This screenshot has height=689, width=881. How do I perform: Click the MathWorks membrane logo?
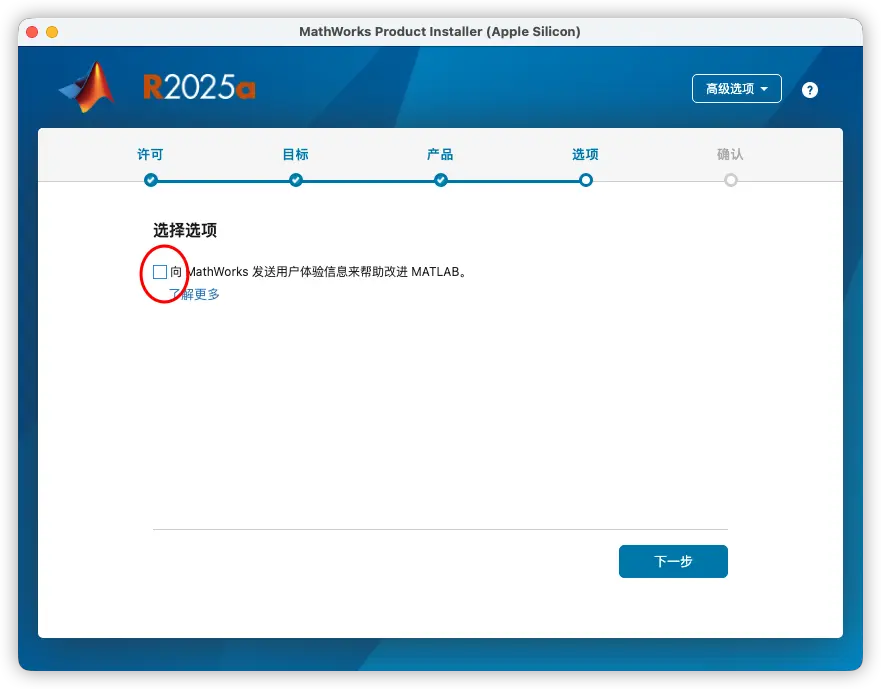85,88
